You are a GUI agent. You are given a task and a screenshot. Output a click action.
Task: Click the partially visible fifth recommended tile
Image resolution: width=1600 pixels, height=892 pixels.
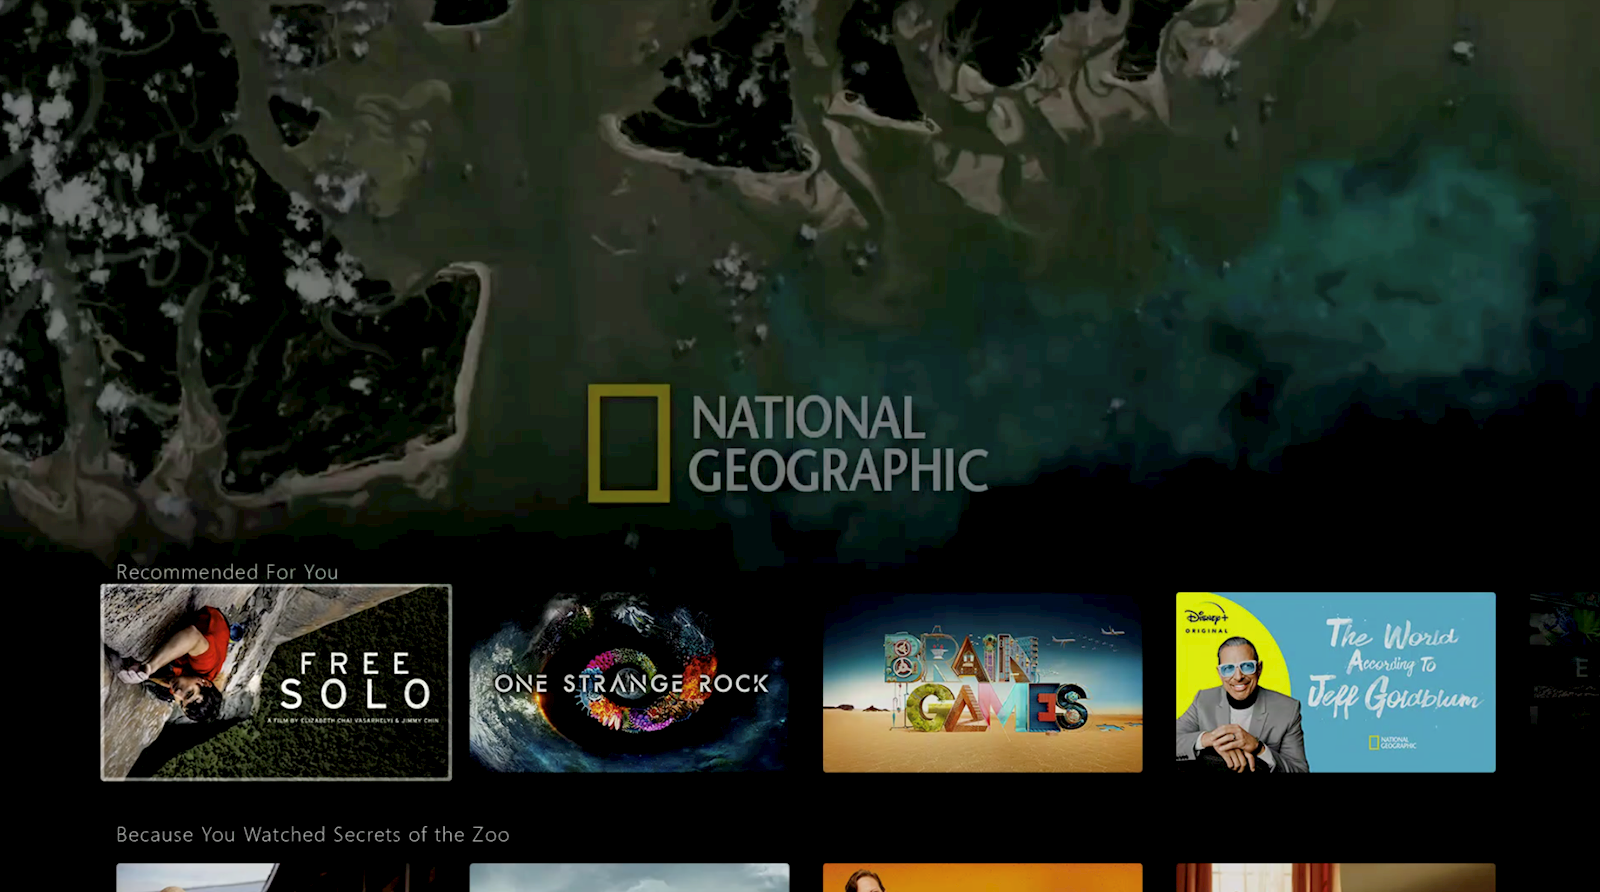click(1565, 680)
